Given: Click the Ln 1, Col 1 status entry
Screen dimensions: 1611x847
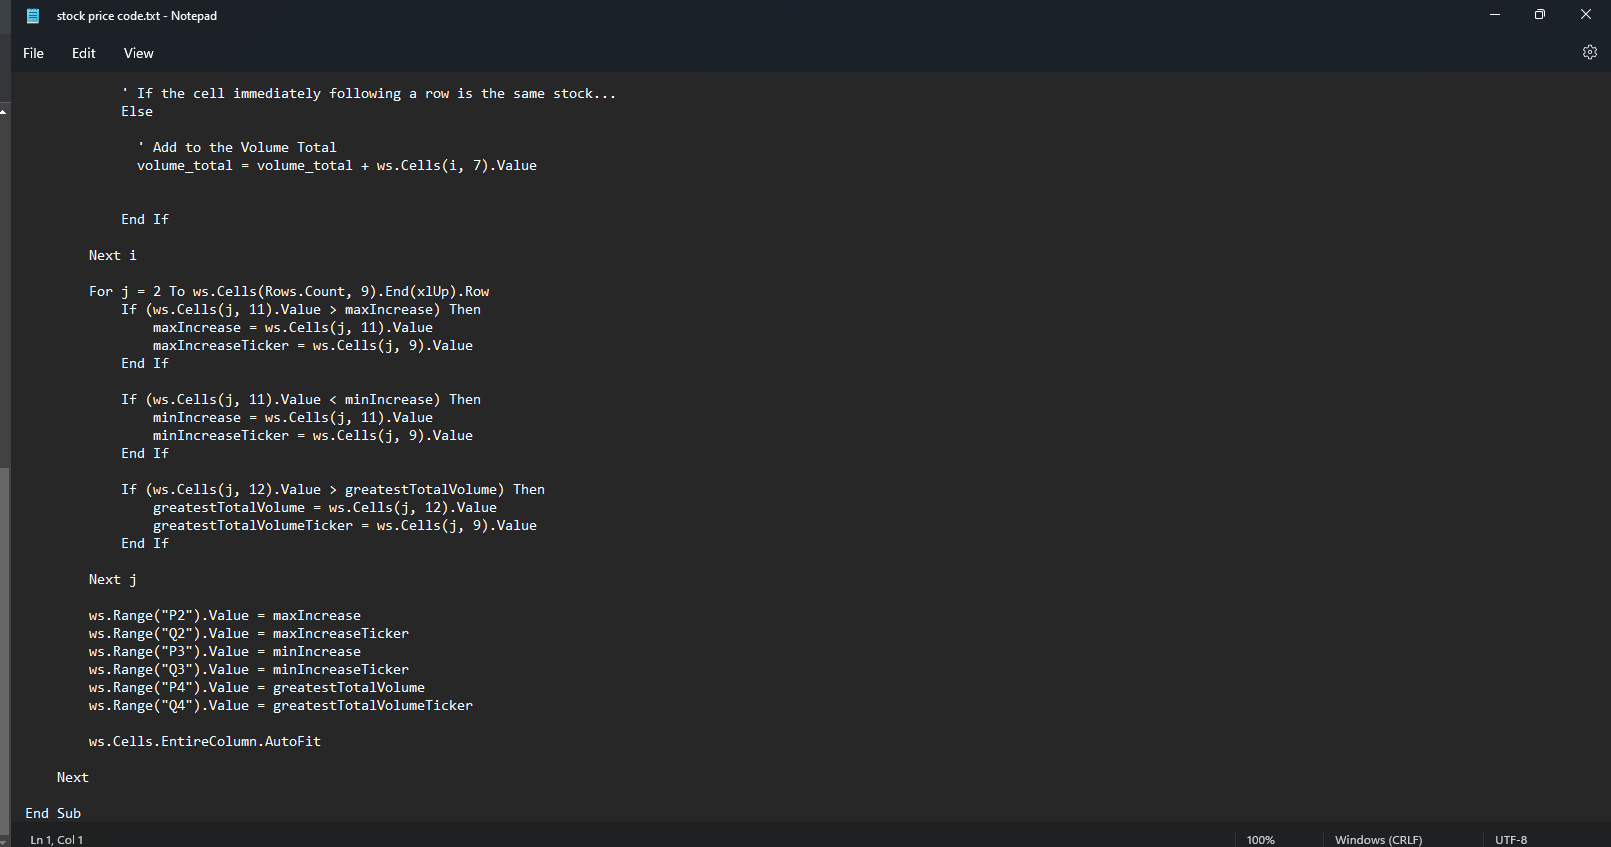Looking at the screenshot, I should tap(57, 840).
